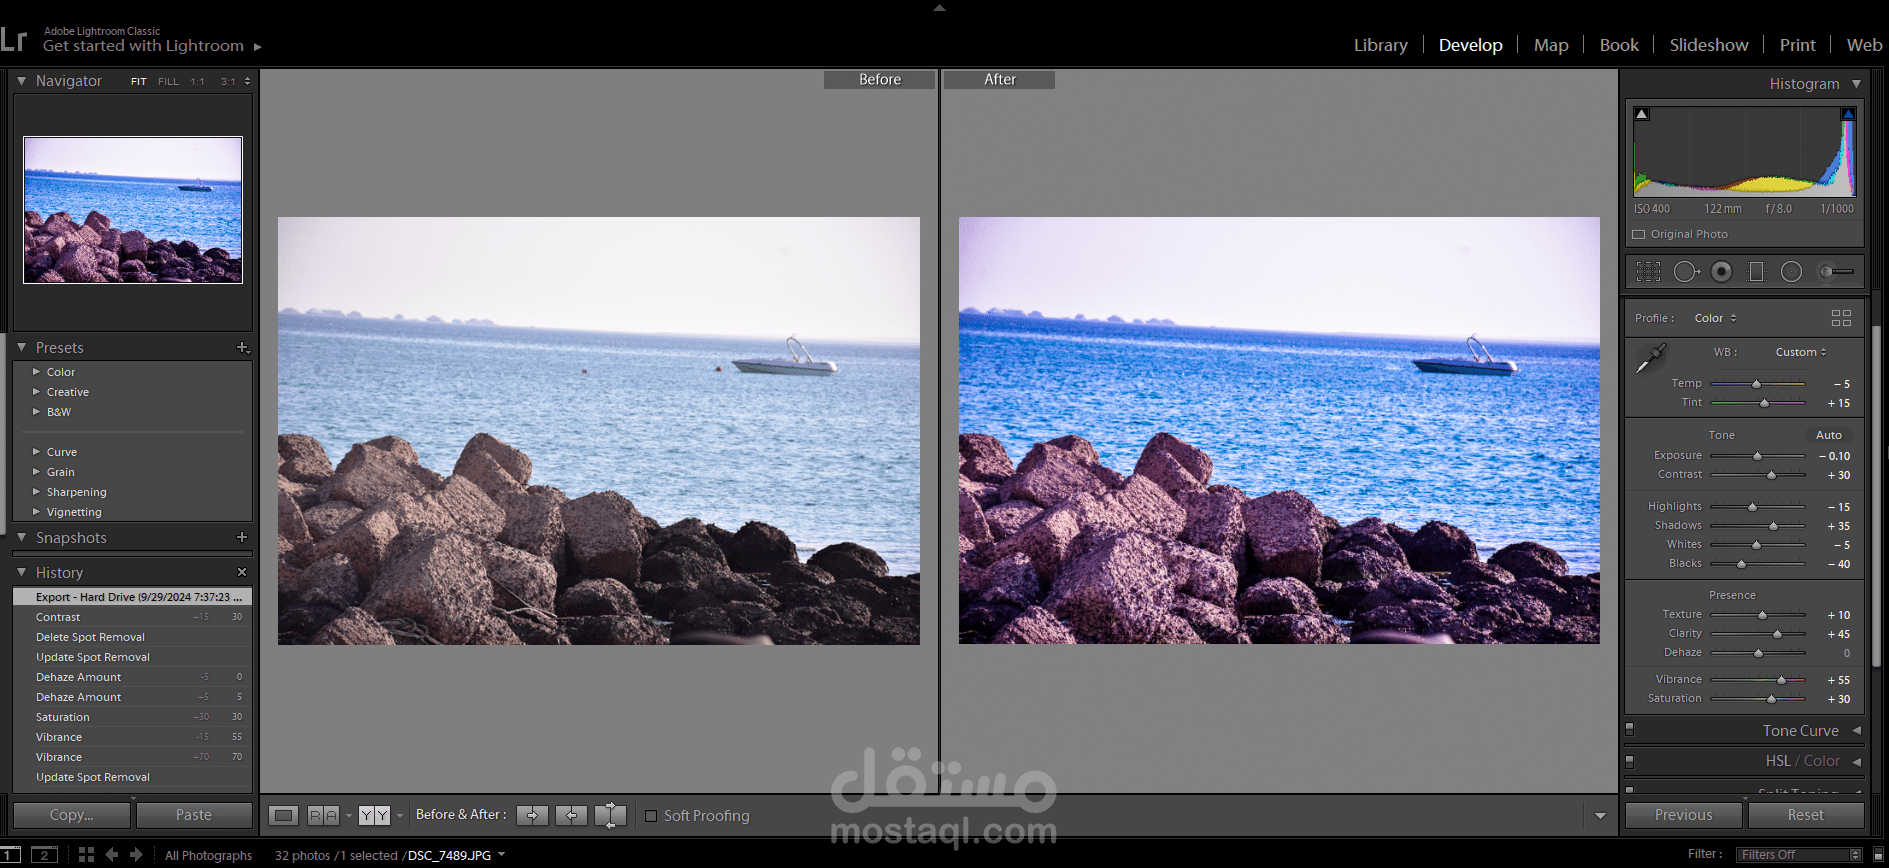Open the Profile Color dropdown
This screenshot has height=868, width=1889.
(x=1716, y=318)
